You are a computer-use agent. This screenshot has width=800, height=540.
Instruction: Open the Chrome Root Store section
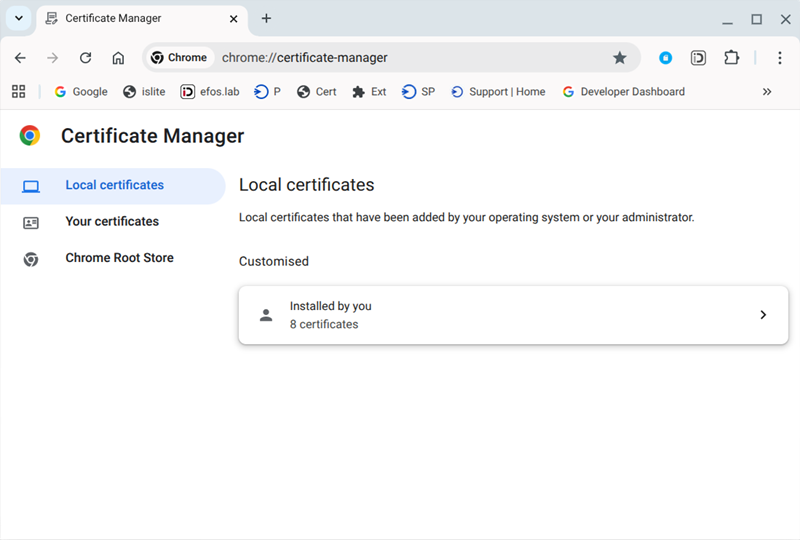pyautogui.click(x=119, y=258)
